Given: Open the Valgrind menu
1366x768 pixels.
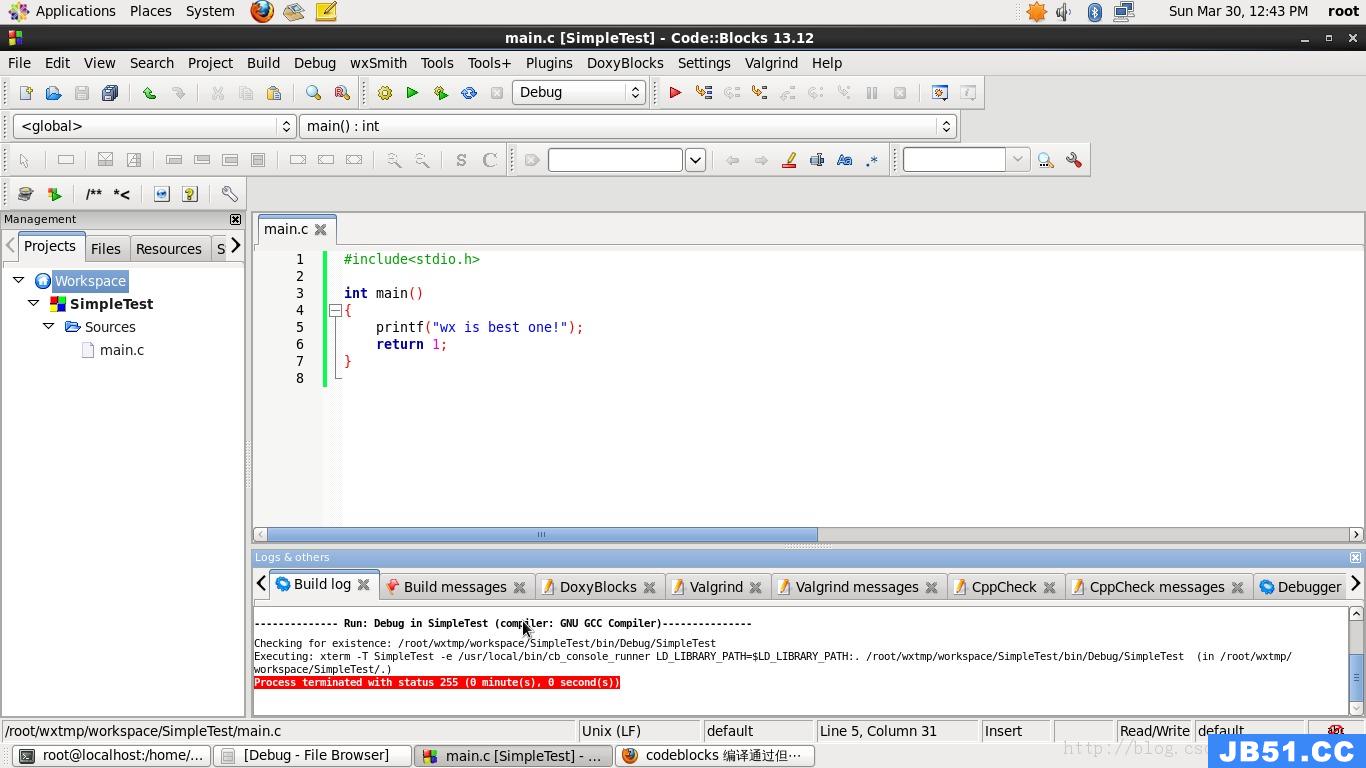Looking at the screenshot, I should [771, 63].
